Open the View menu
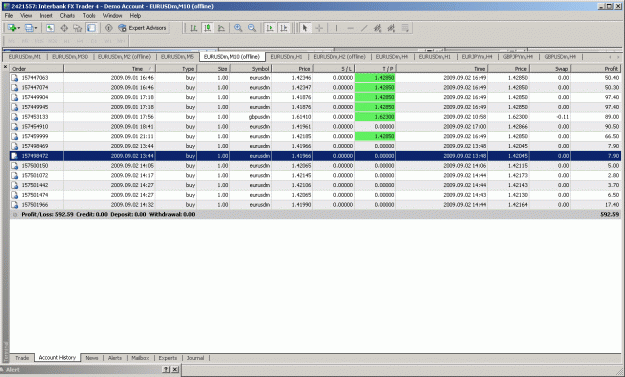Screen dimensions: 625x377 (26, 16)
